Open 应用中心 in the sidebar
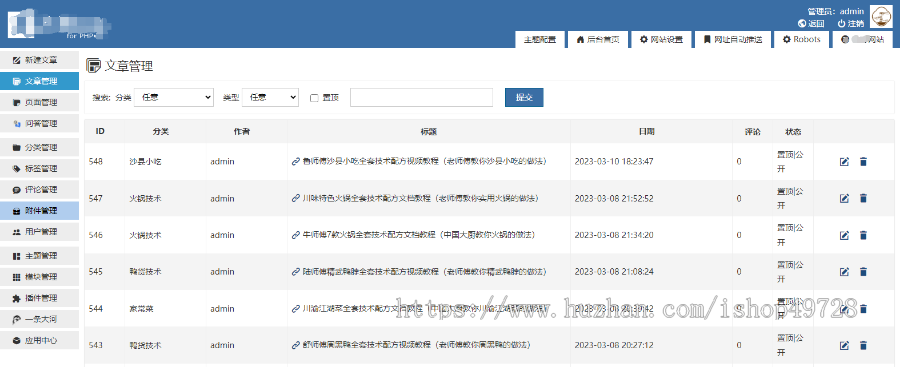This screenshot has width=900, height=367. (x=40, y=340)
